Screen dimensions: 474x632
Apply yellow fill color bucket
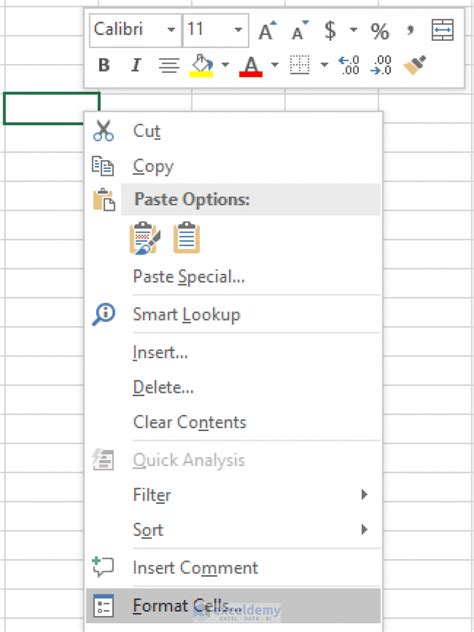tap(201, 65)
